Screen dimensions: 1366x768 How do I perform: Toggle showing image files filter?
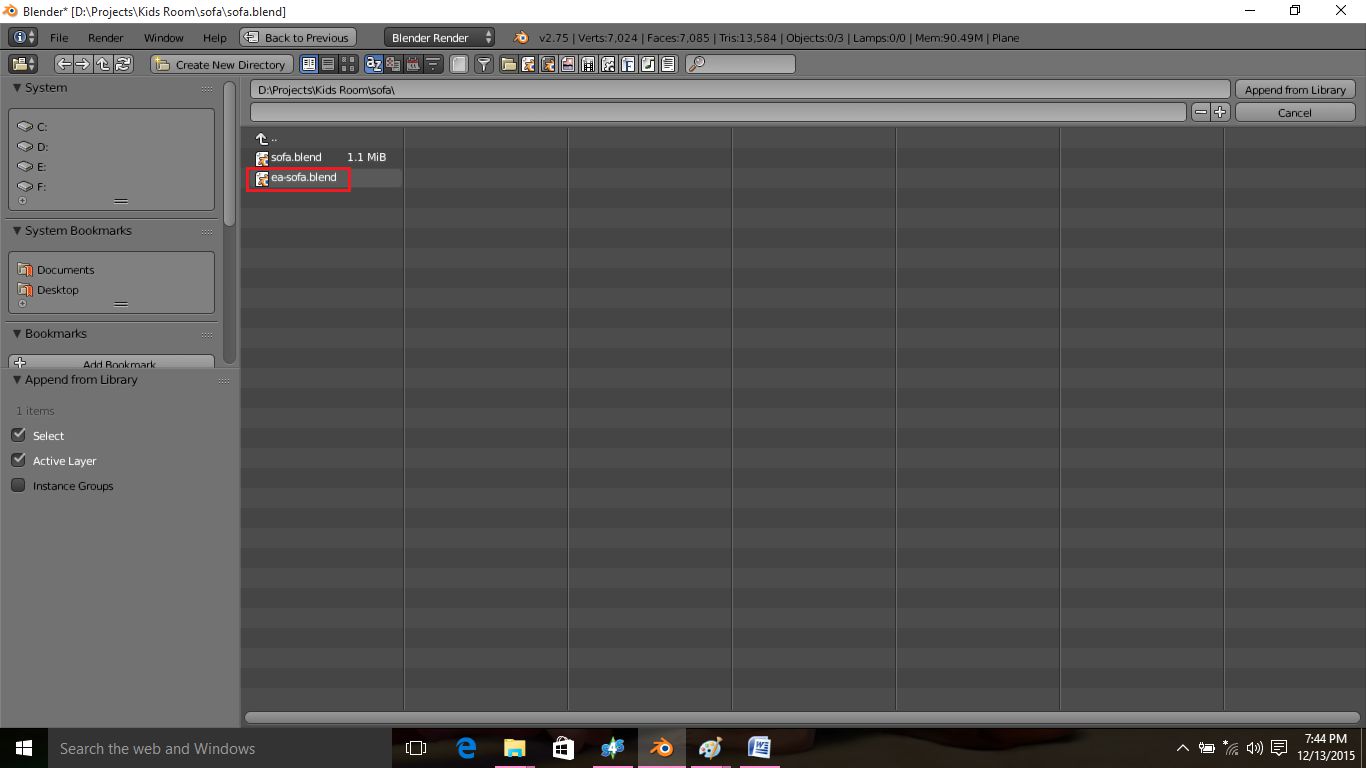[568, 64]
